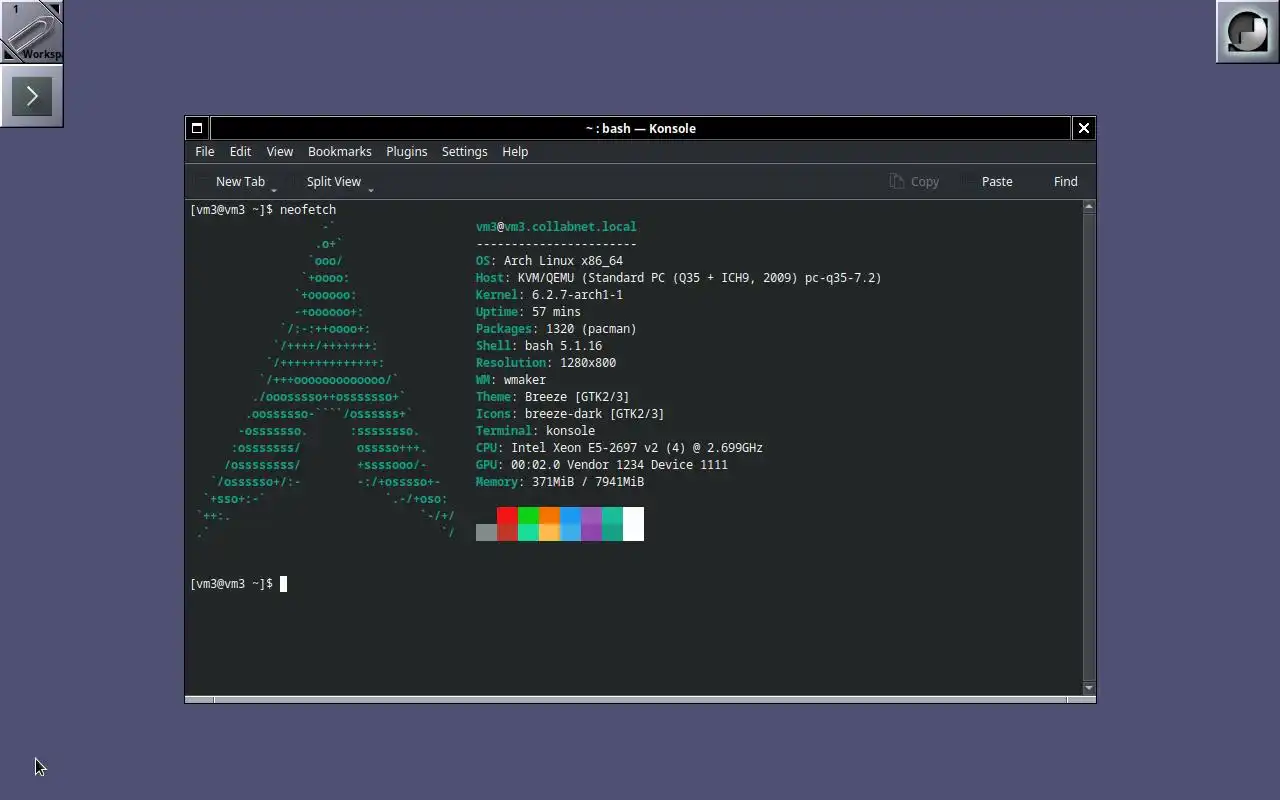Open the Bookmarks menu
1280x800 pixels.
click(x=339, y=151)
